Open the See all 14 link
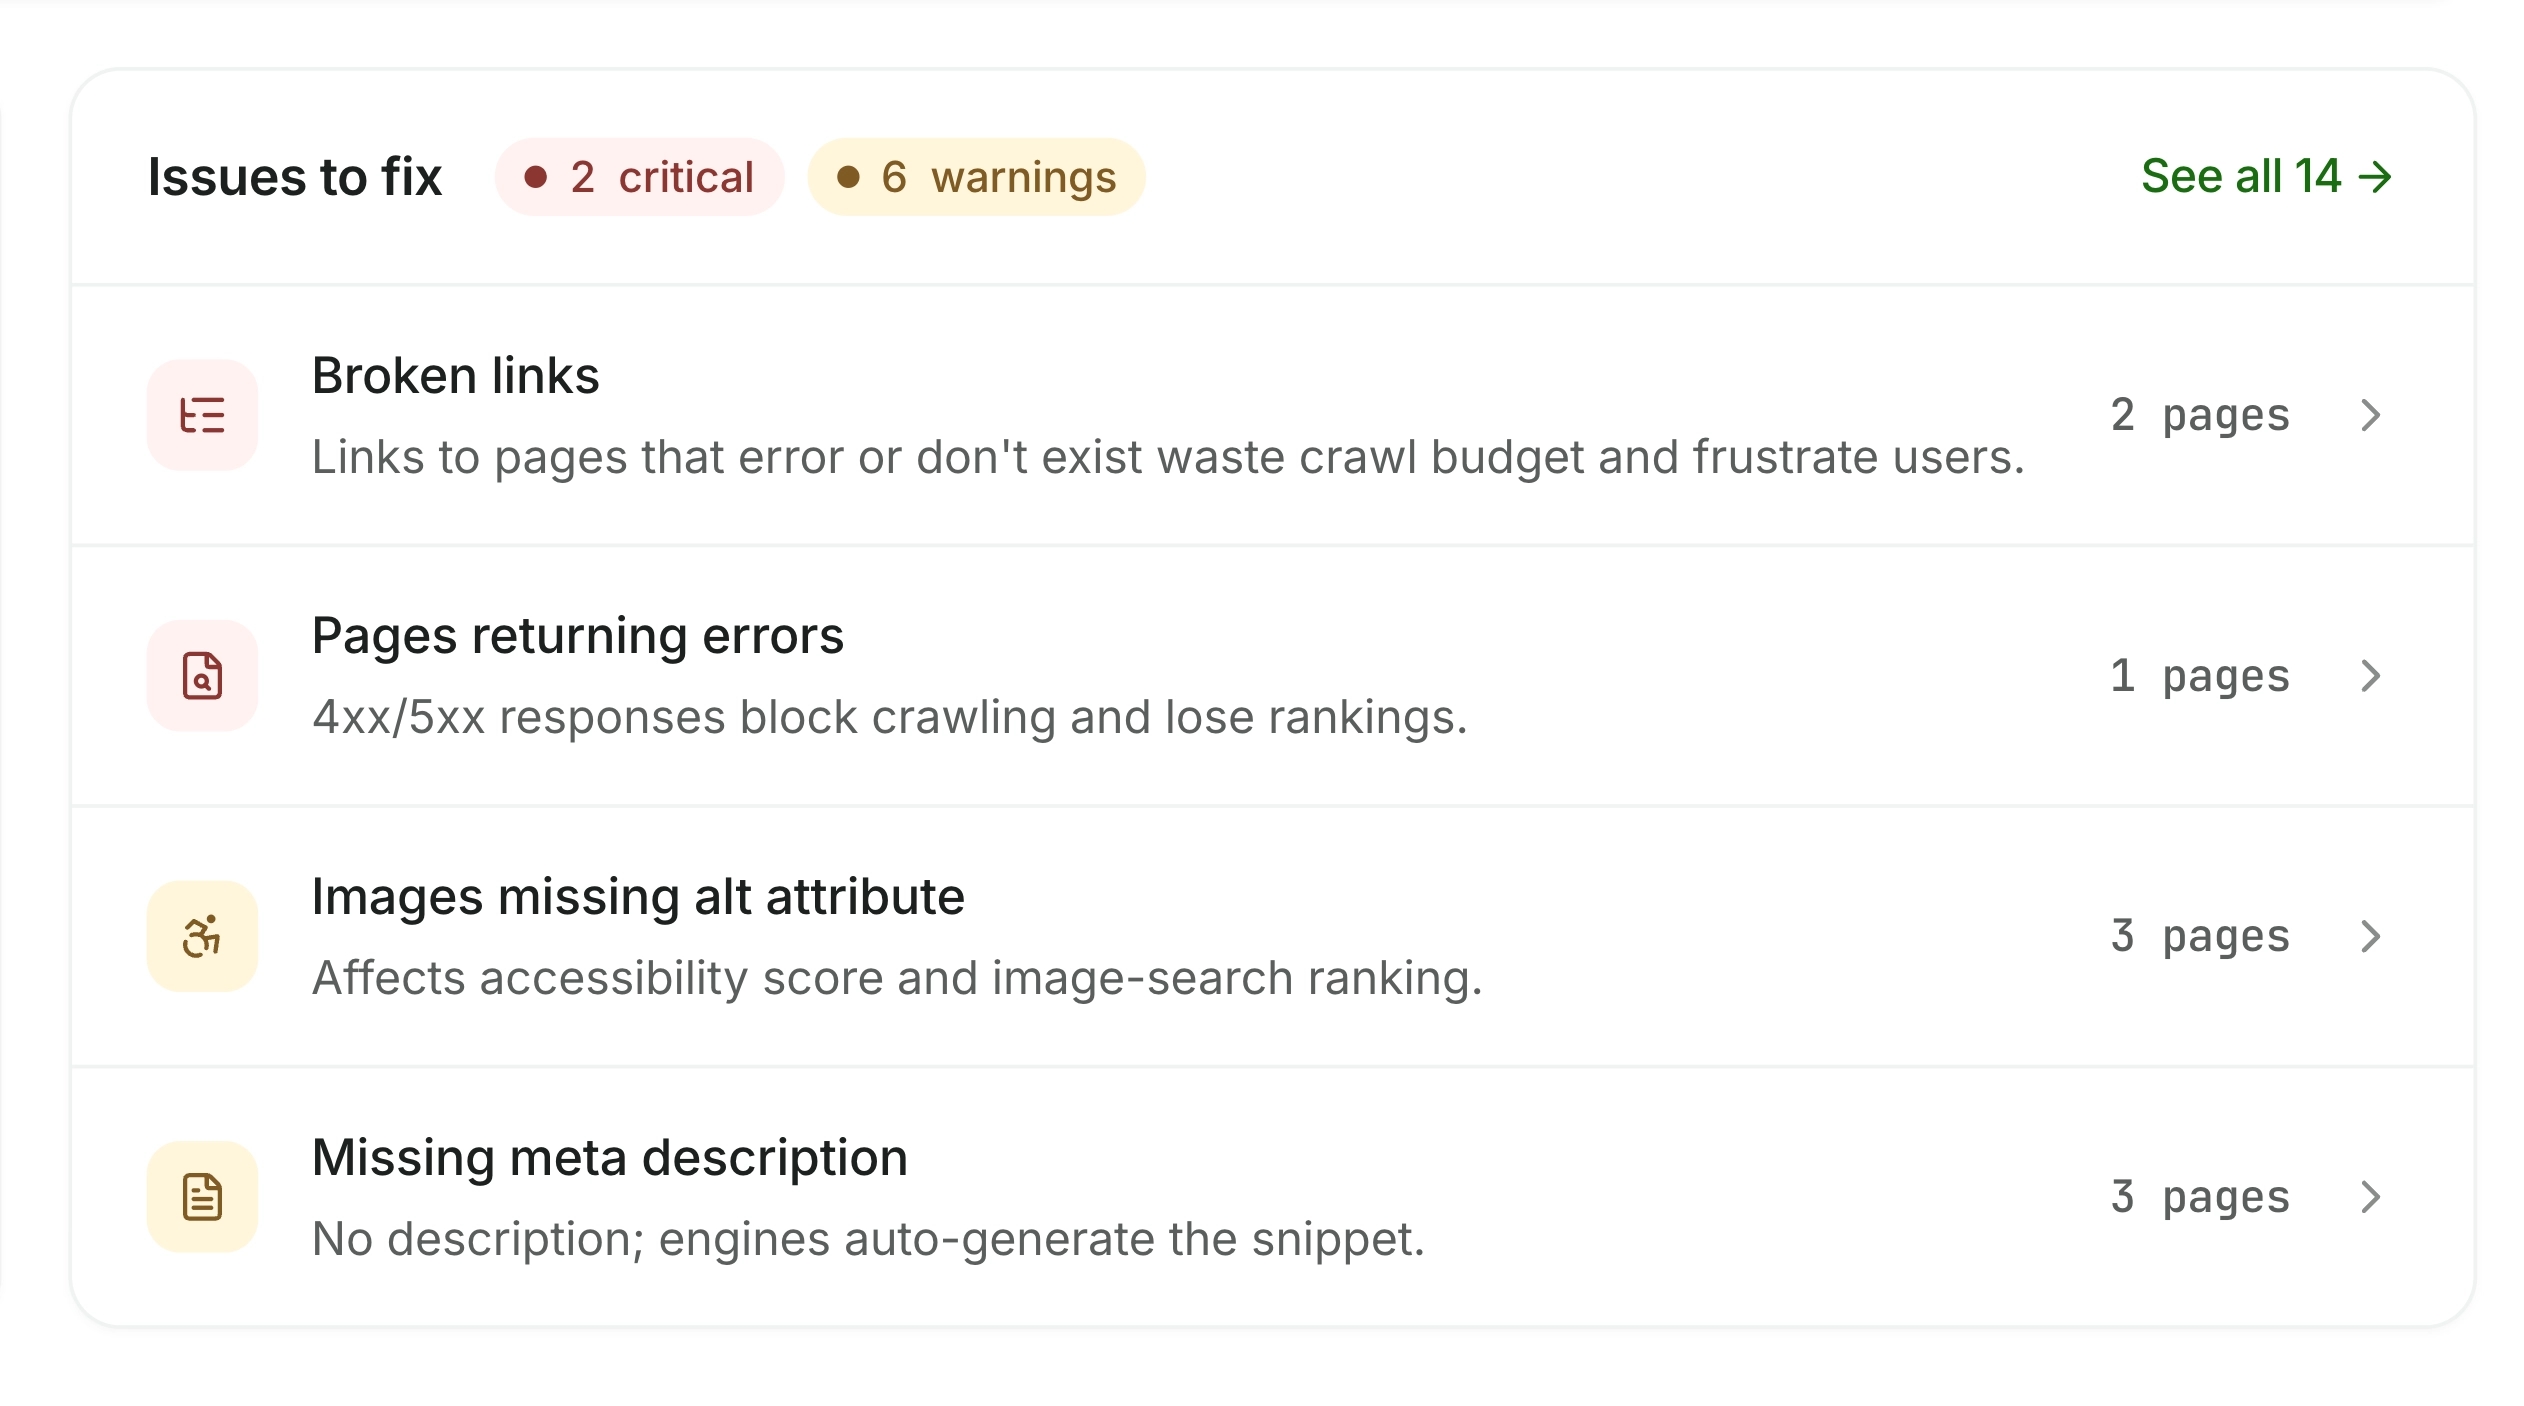 (x=2266, y=177)
